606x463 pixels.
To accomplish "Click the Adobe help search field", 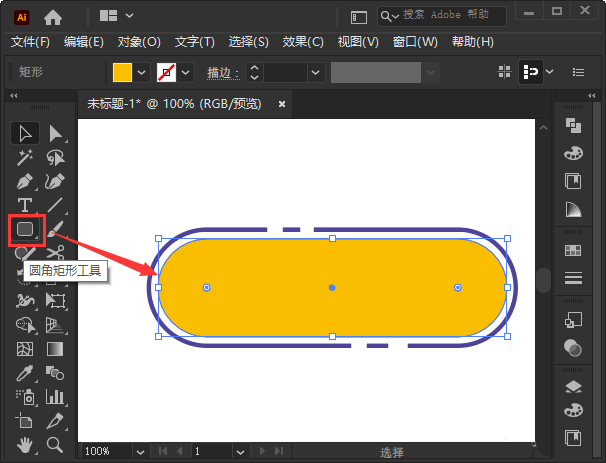I will pyautogui.click(x=452, y=15).
